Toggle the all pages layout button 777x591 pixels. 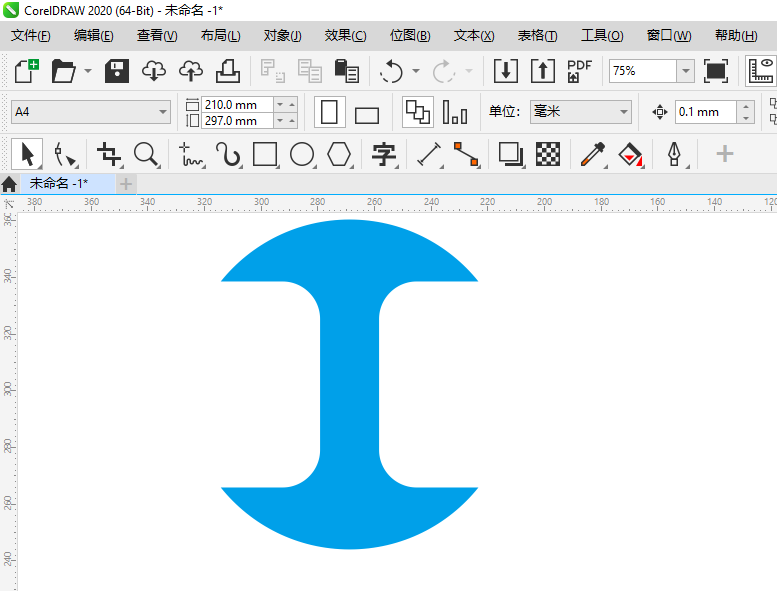click(418, 112)
